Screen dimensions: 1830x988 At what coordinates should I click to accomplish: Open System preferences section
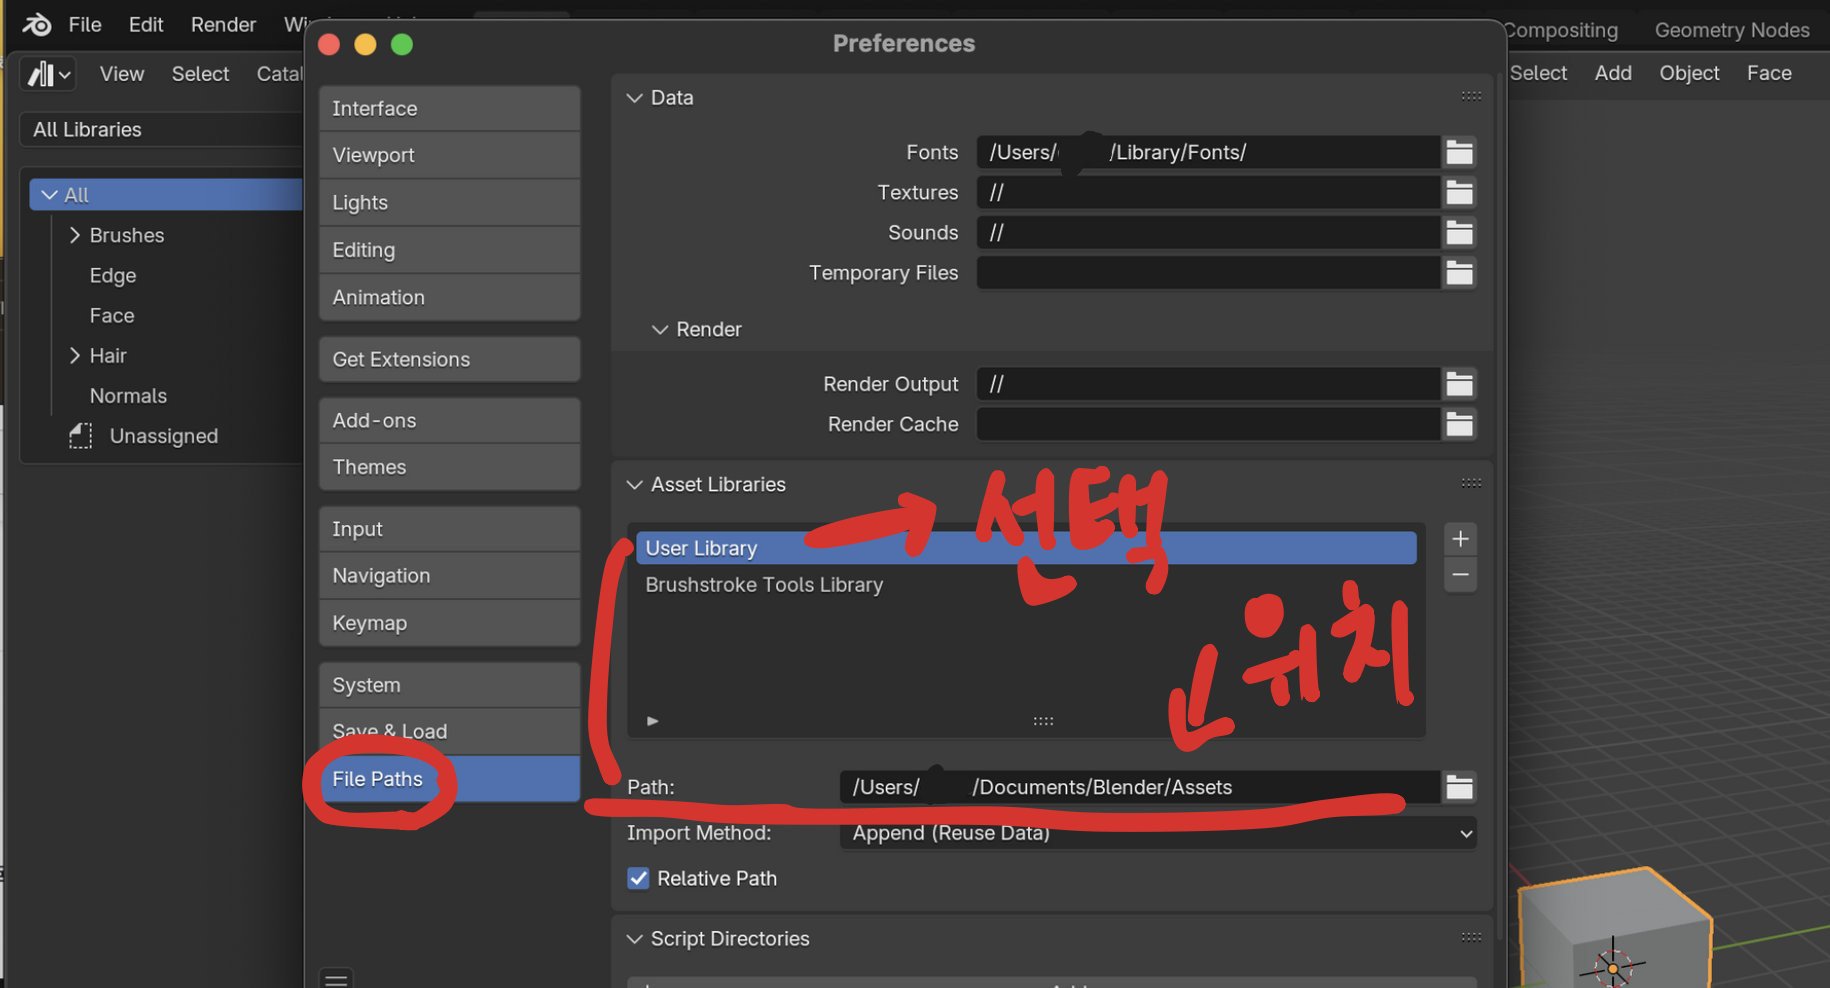449,685
